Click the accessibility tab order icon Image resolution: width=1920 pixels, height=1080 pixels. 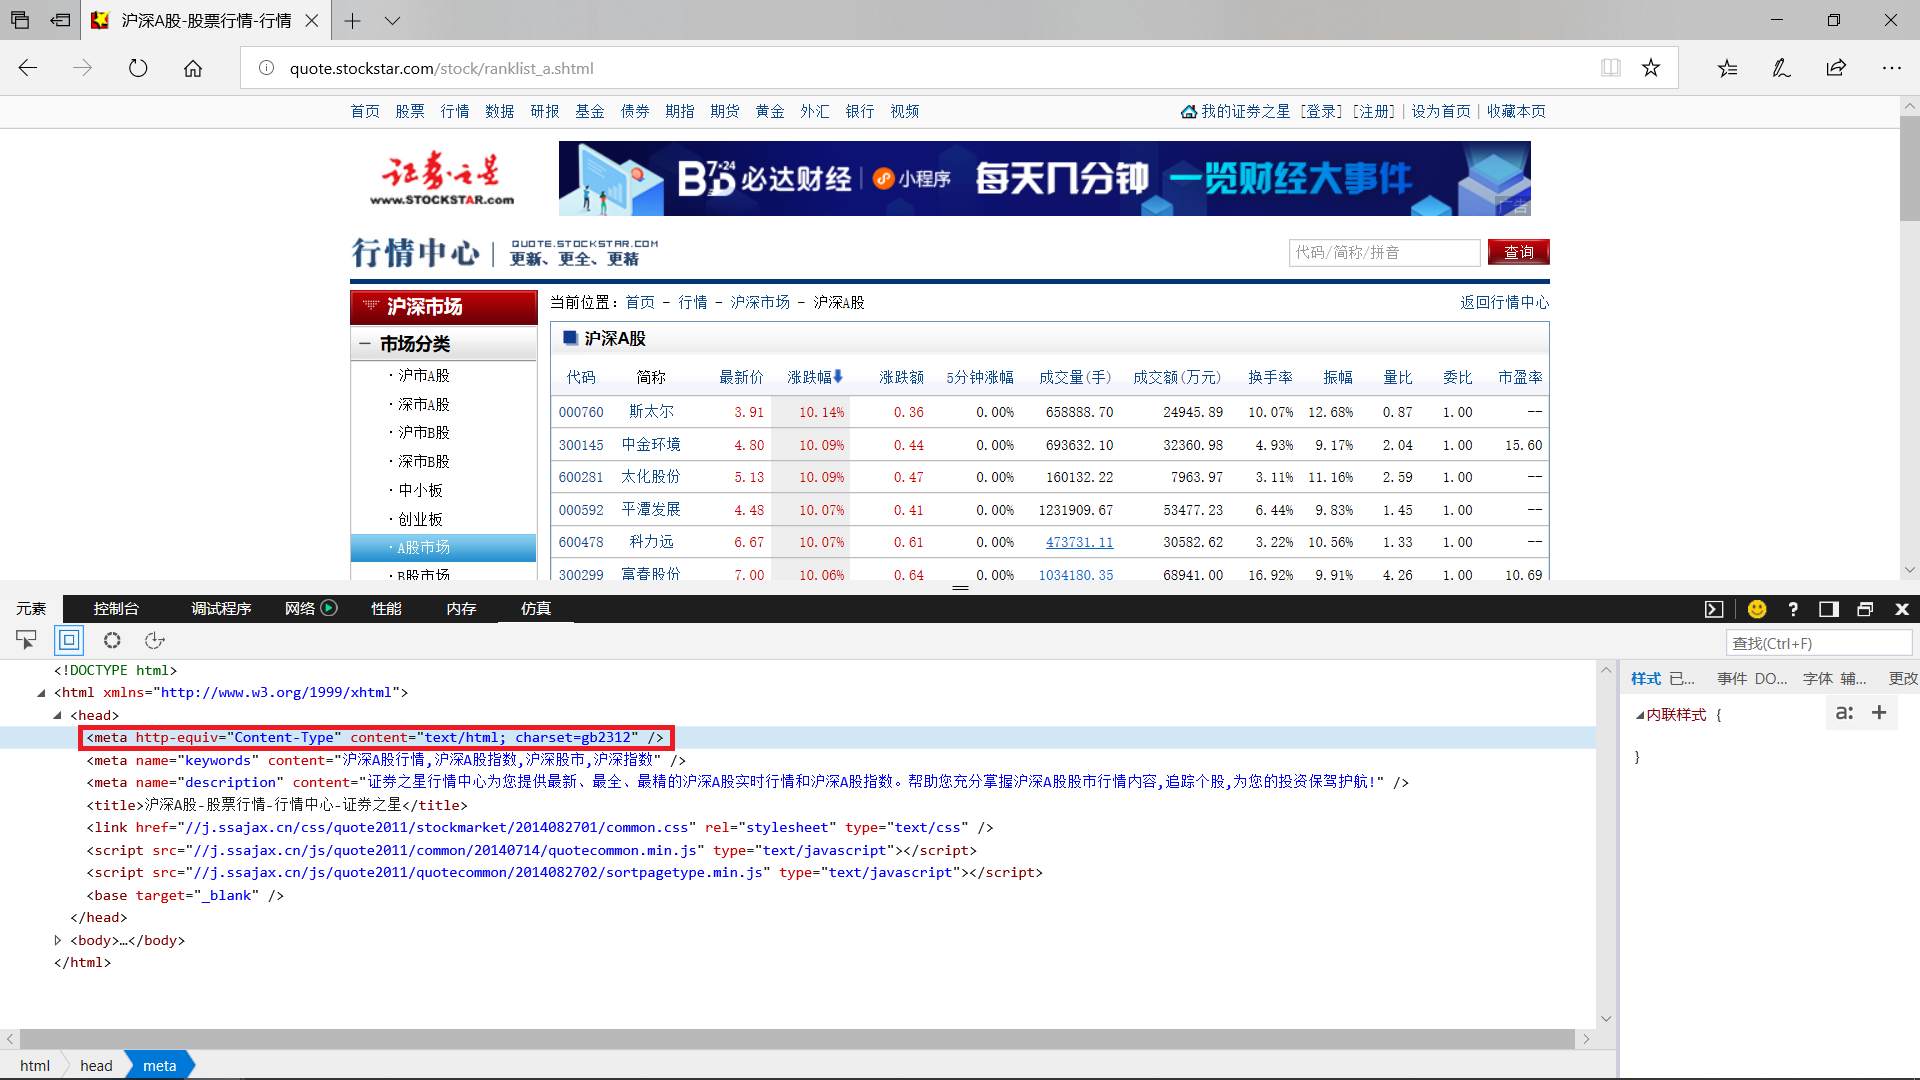(x=154, y=640)
